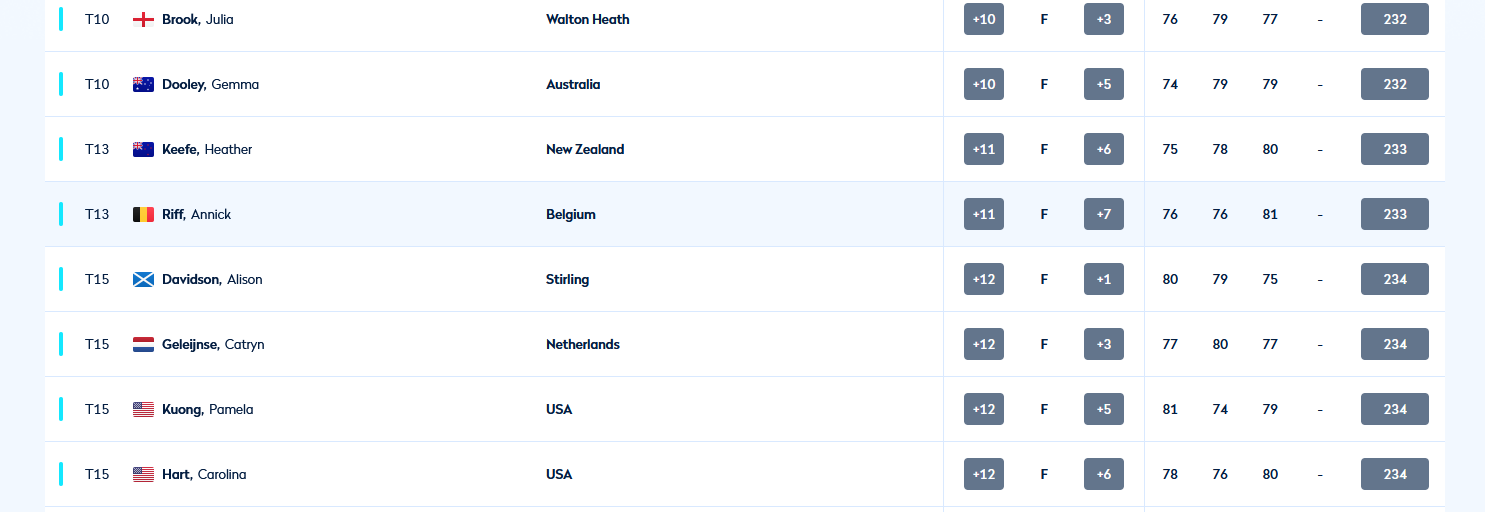Expand the Hart, Carolina leaderboard row

tap(745, 474)
